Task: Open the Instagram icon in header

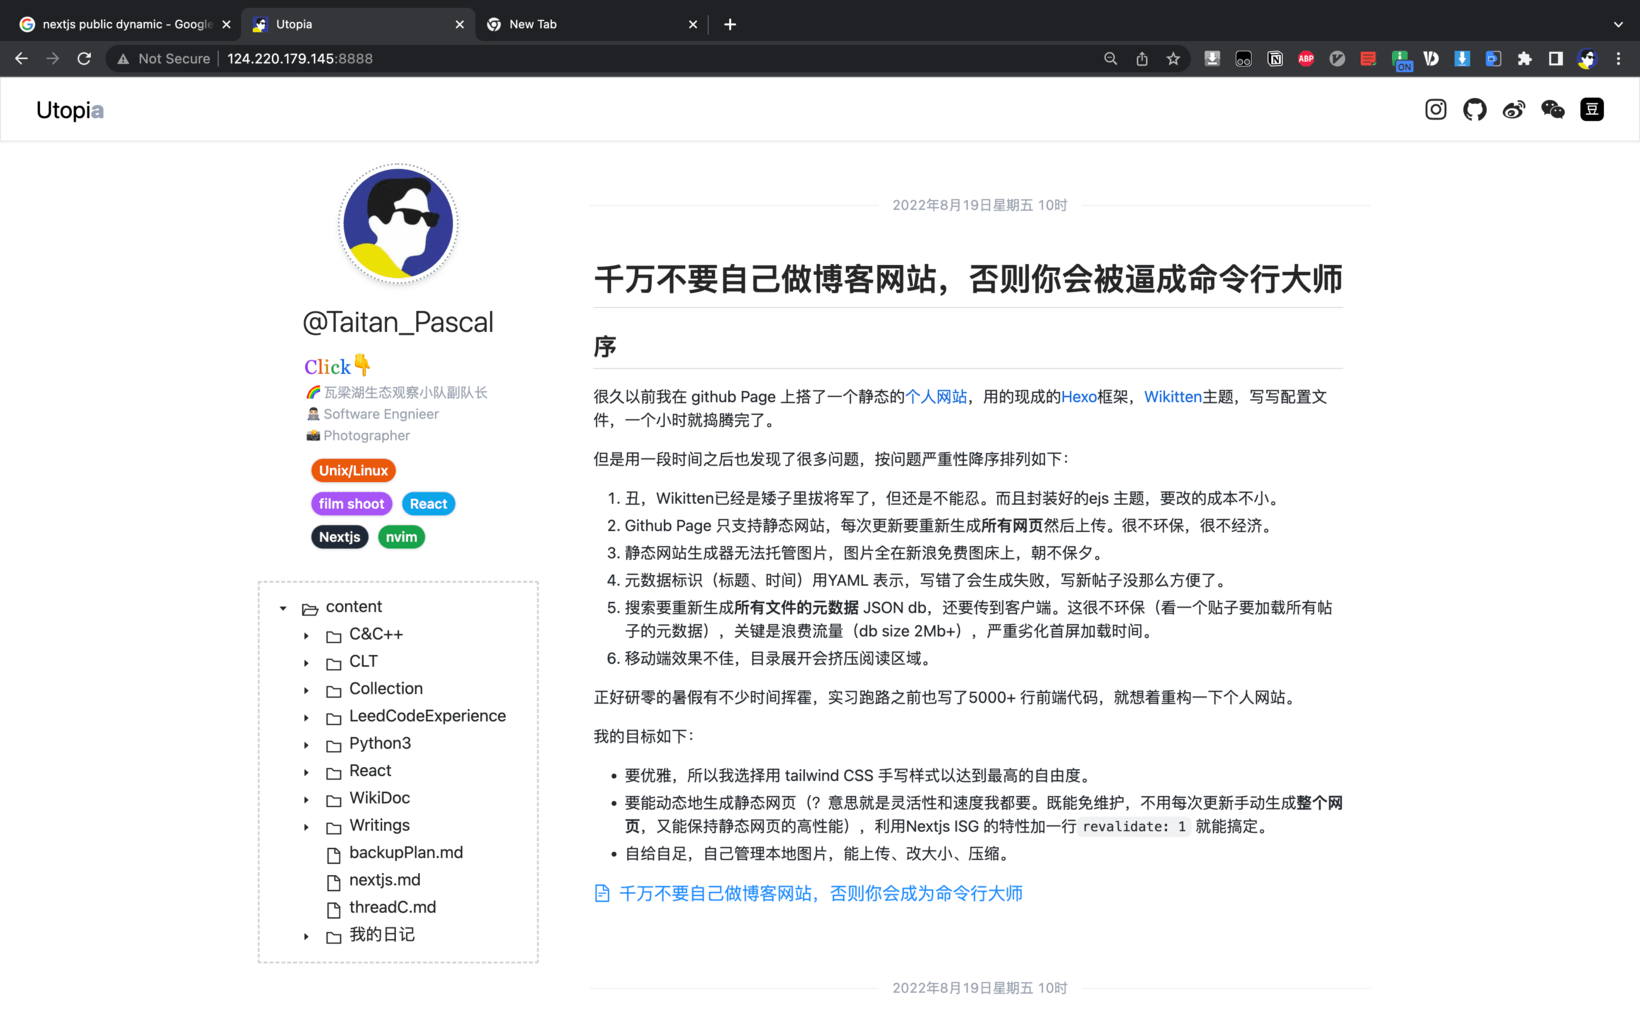Action: (1435, 110)
